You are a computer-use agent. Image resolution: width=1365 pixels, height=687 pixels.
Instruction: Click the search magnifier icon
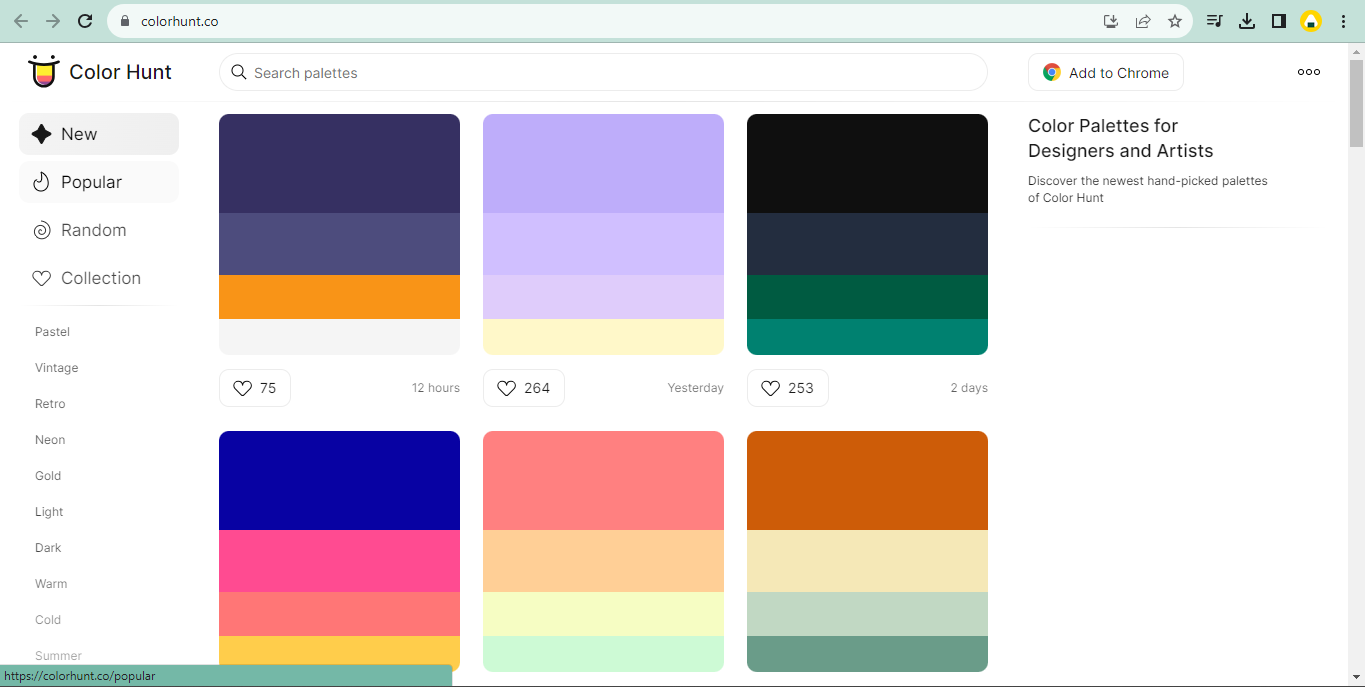point(239,72)
